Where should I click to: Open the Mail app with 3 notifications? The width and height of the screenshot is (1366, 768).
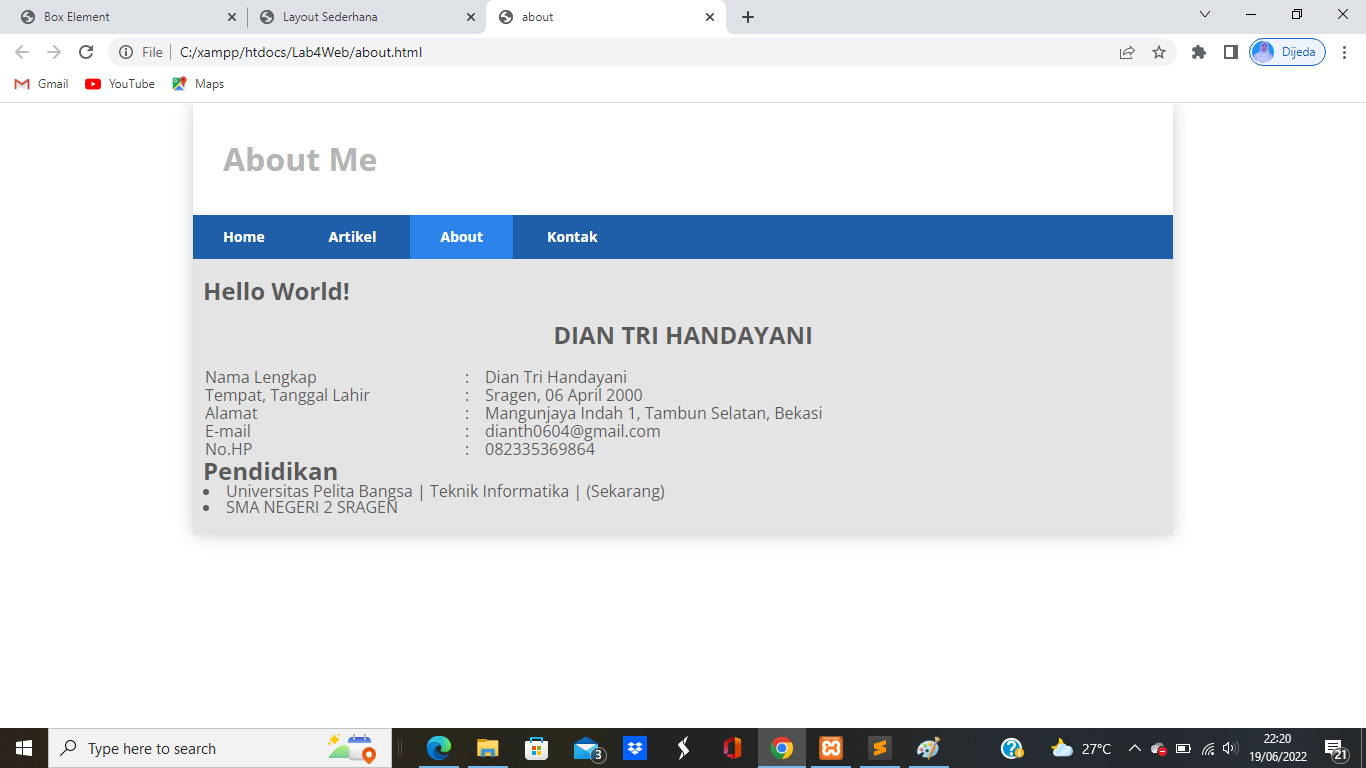pos(585,747)
